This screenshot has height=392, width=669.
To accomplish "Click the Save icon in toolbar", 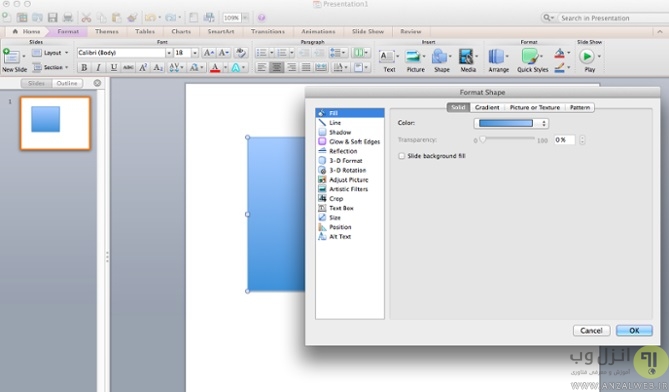I will click(x=52, y=17).
